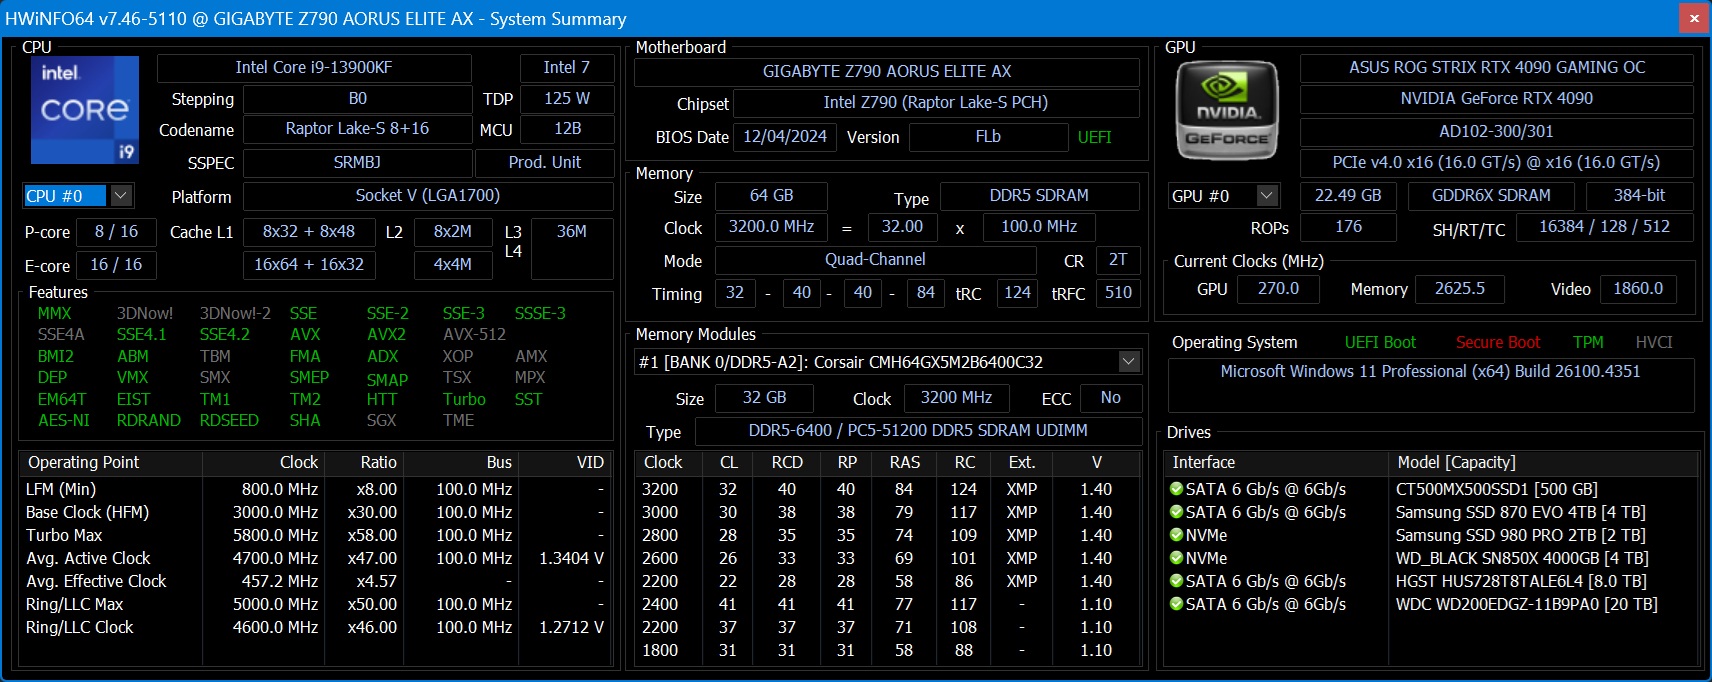Viewport: 1712px width, 682px height.
Task: Click the Interface column header in Drives
Action: coord(1276,462)
